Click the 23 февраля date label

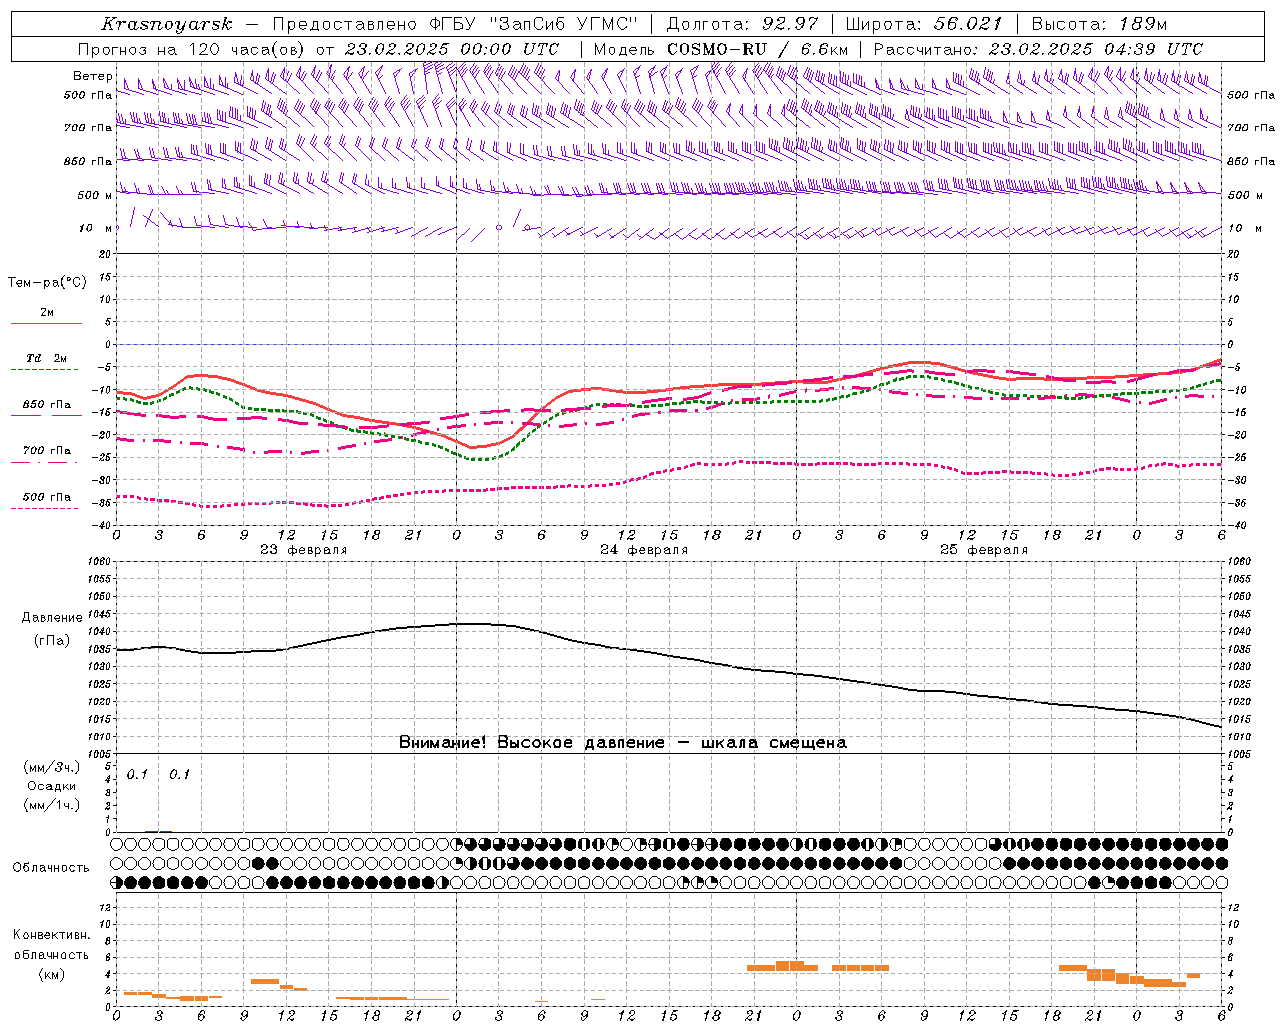pos(304,550)
